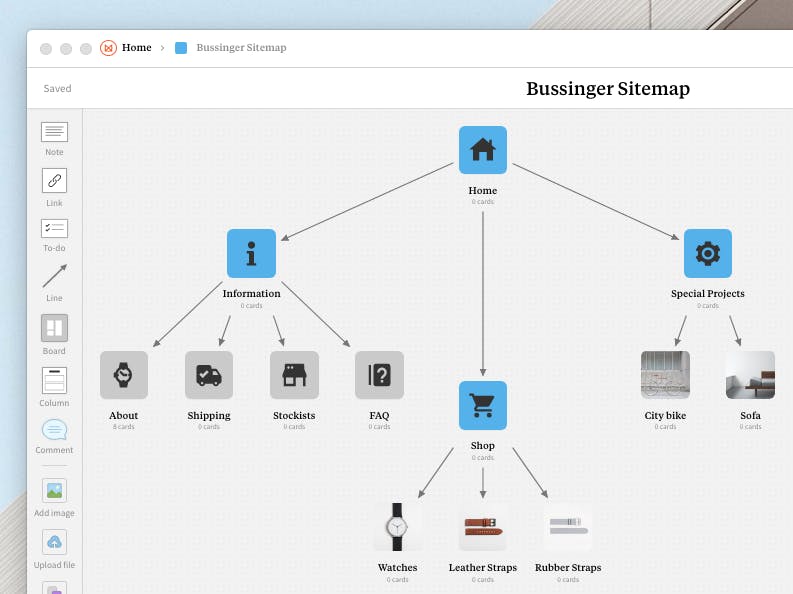Open the About watch icon board
This screenshot has height=594, width=793.
pyautogui.click(x=124, y=375)
